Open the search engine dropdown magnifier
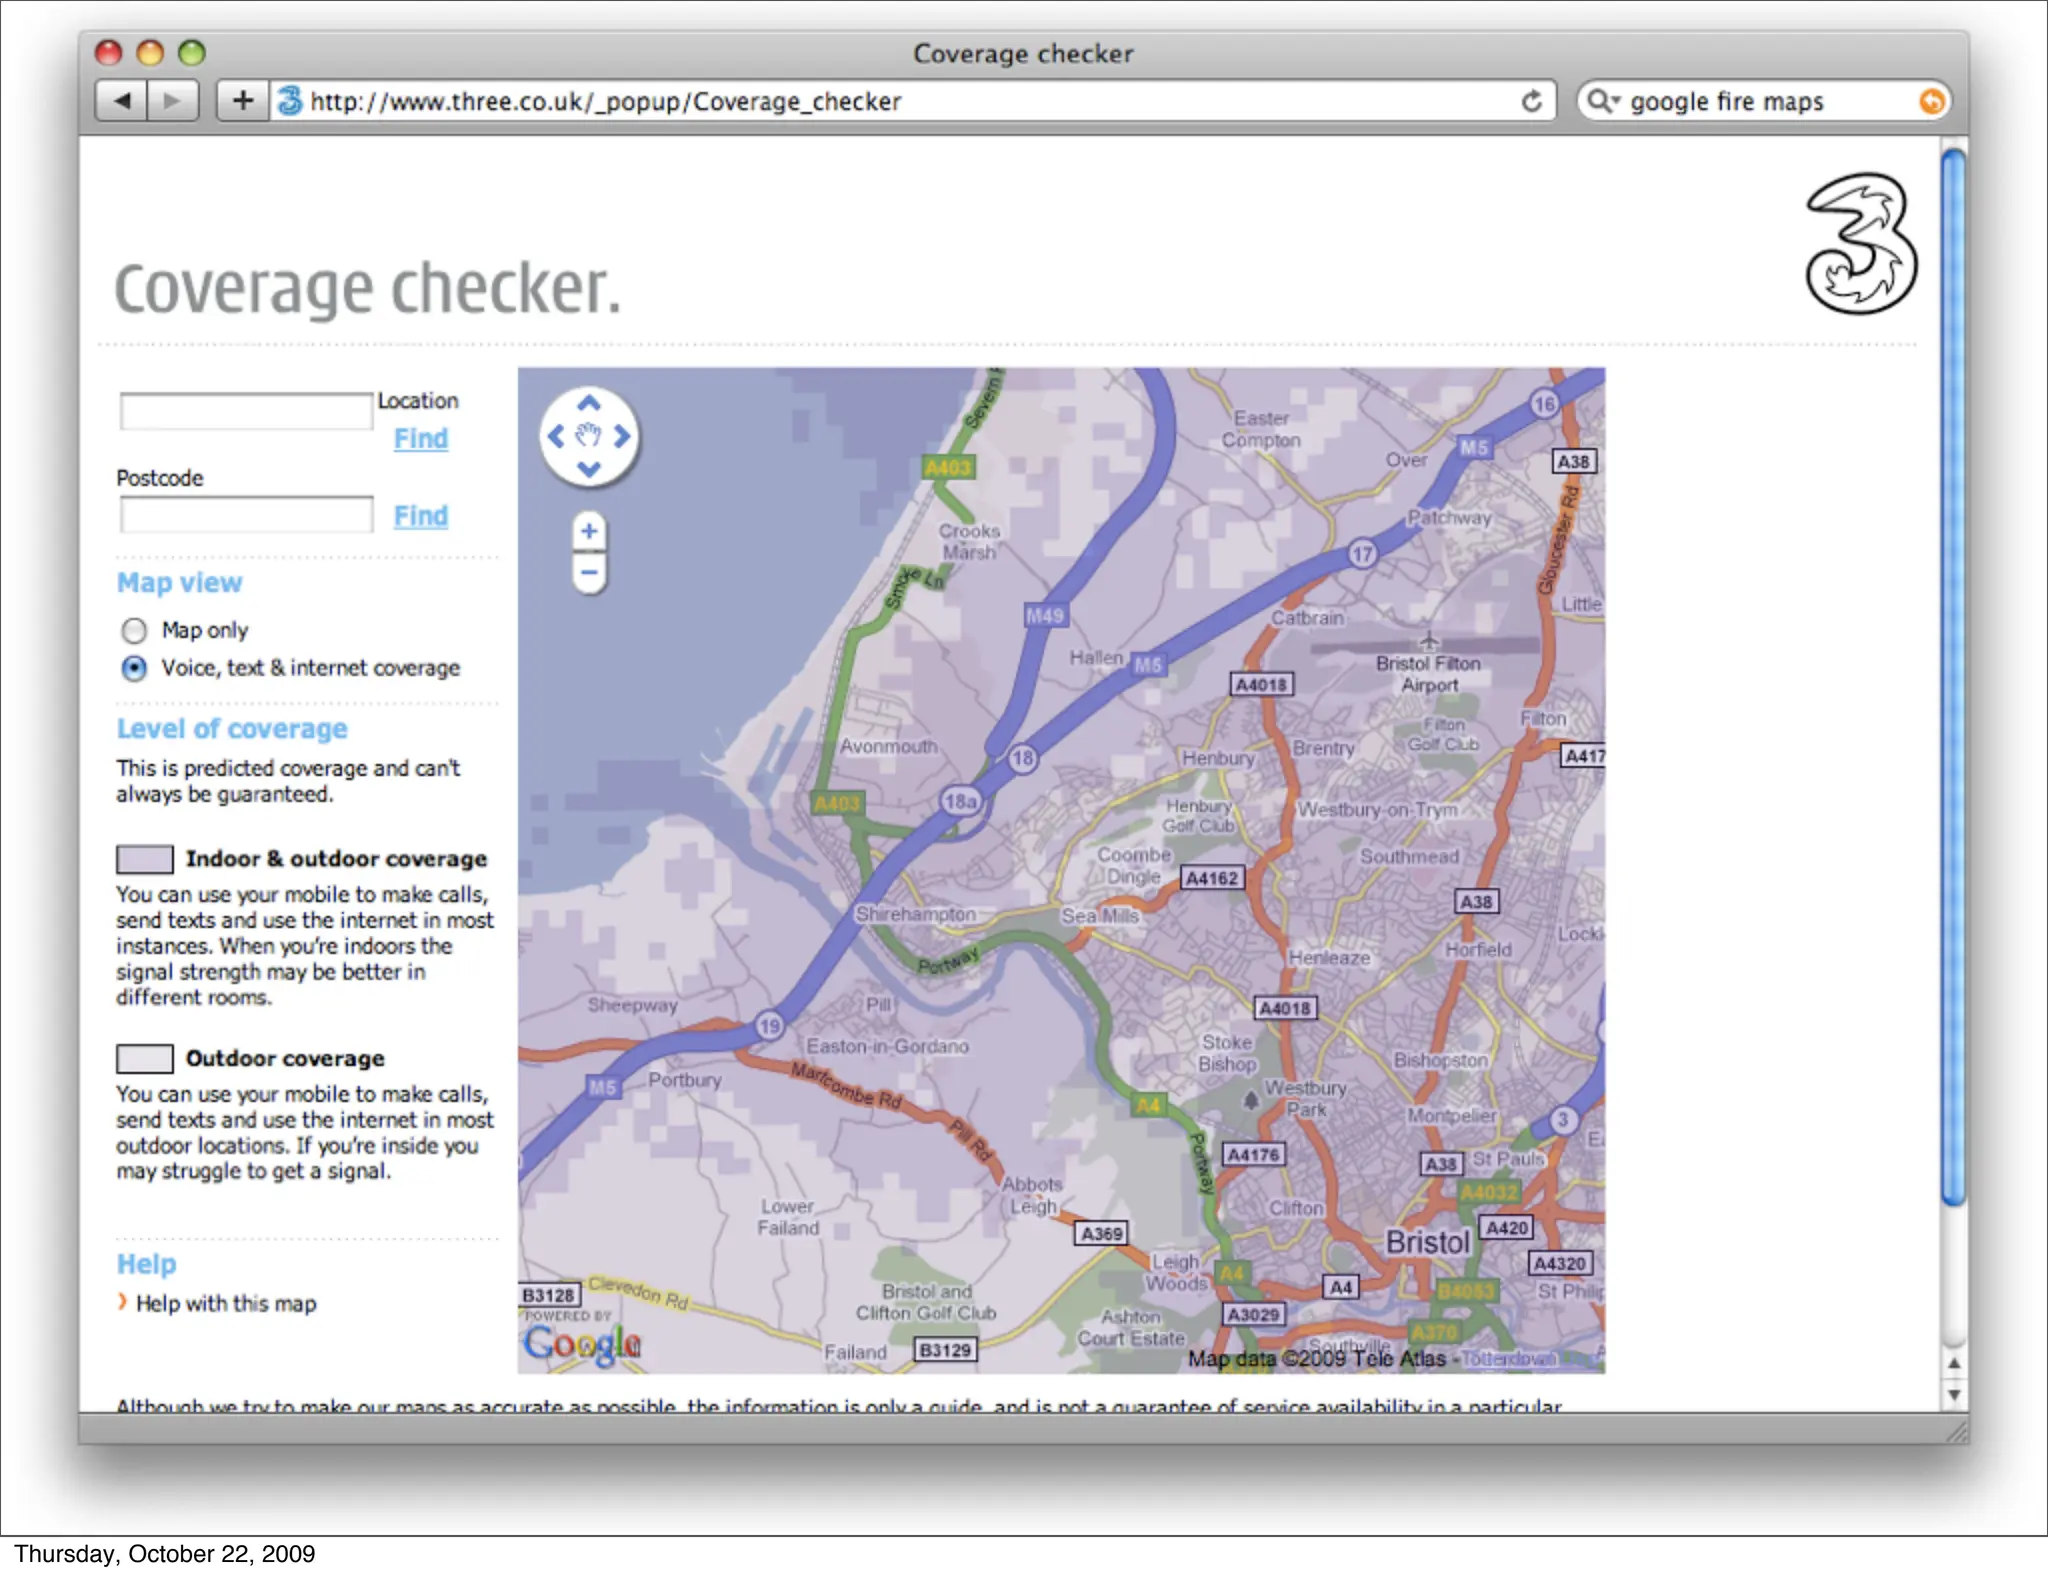This screenshot has height=1576, width=2048. [x=1602, y=101]
